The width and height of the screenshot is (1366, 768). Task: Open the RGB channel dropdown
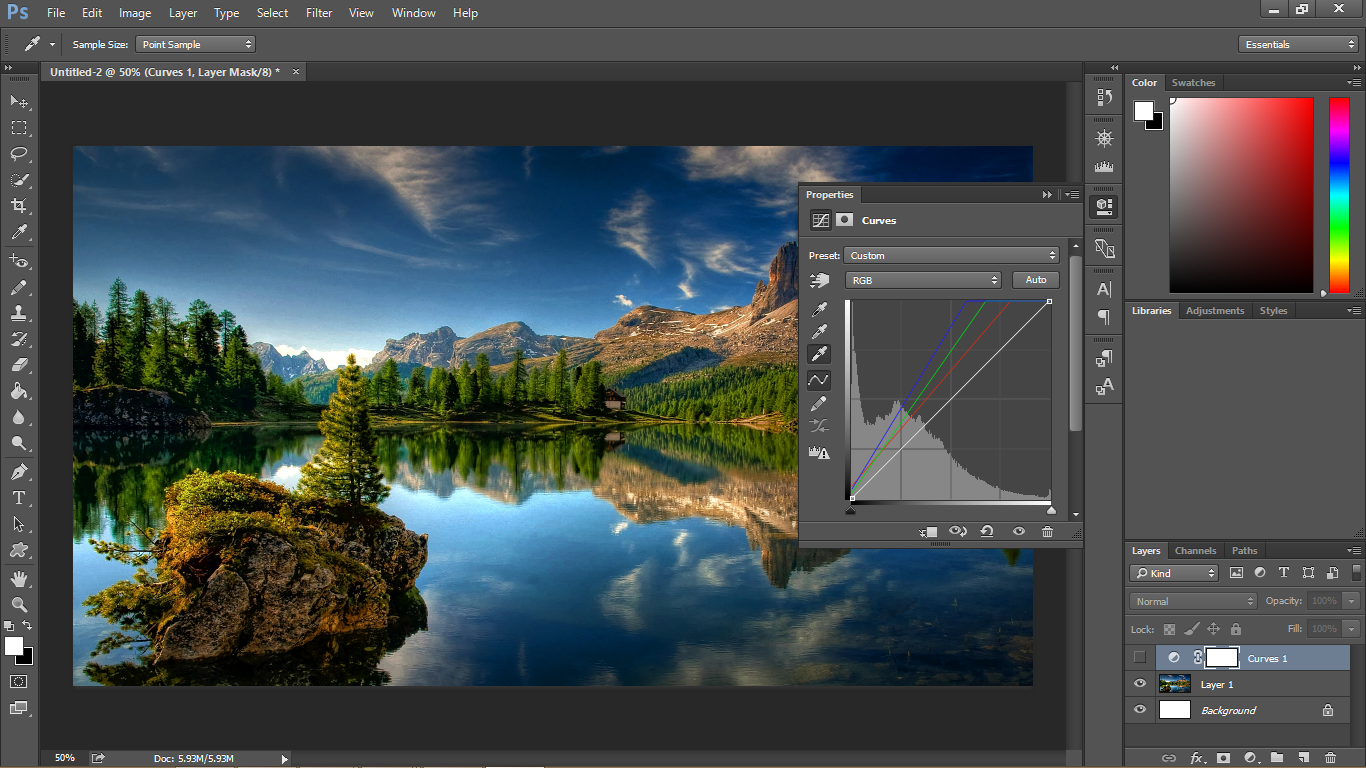[923, 281]
